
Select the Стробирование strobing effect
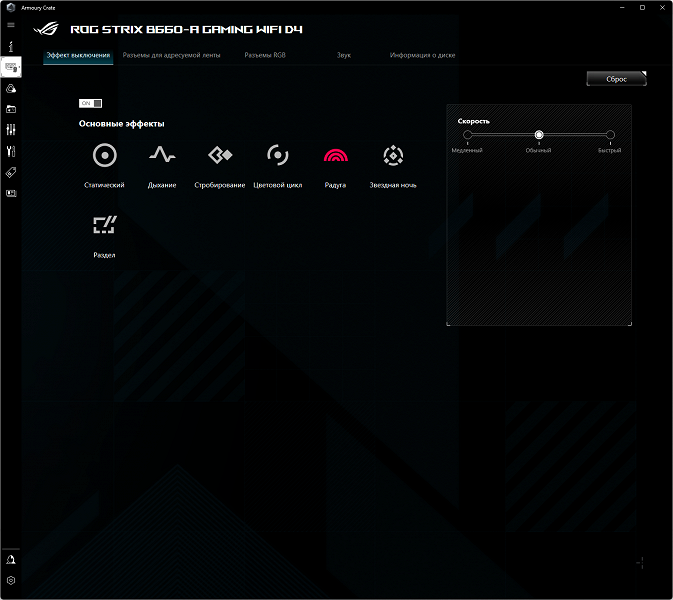[x=220, y=167]
